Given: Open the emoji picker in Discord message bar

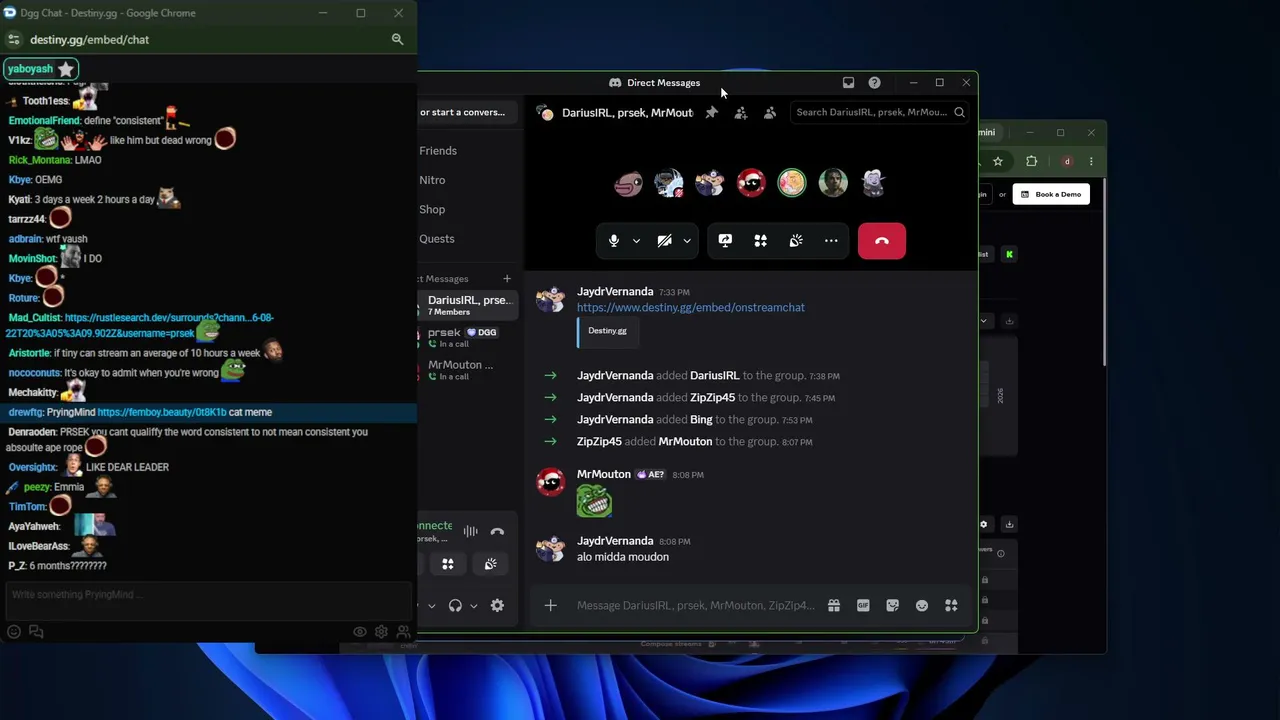Looking at the screenshot, I should (922, 606).
